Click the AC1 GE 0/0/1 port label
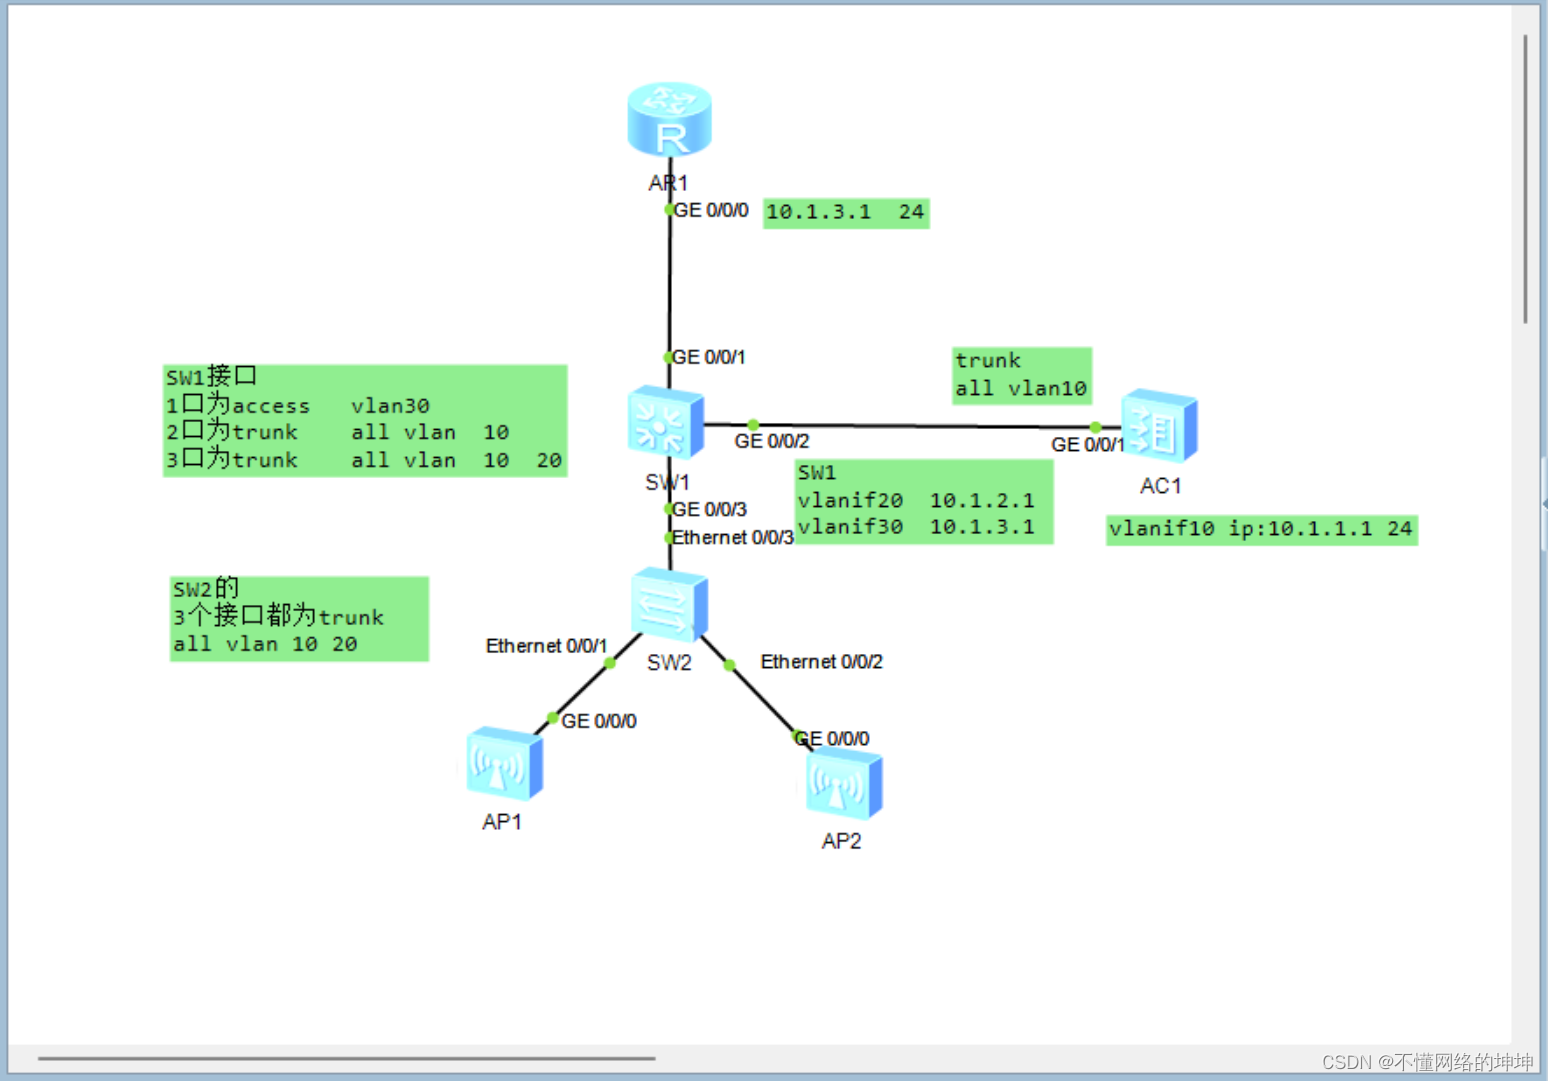 tap(1088, 444)
